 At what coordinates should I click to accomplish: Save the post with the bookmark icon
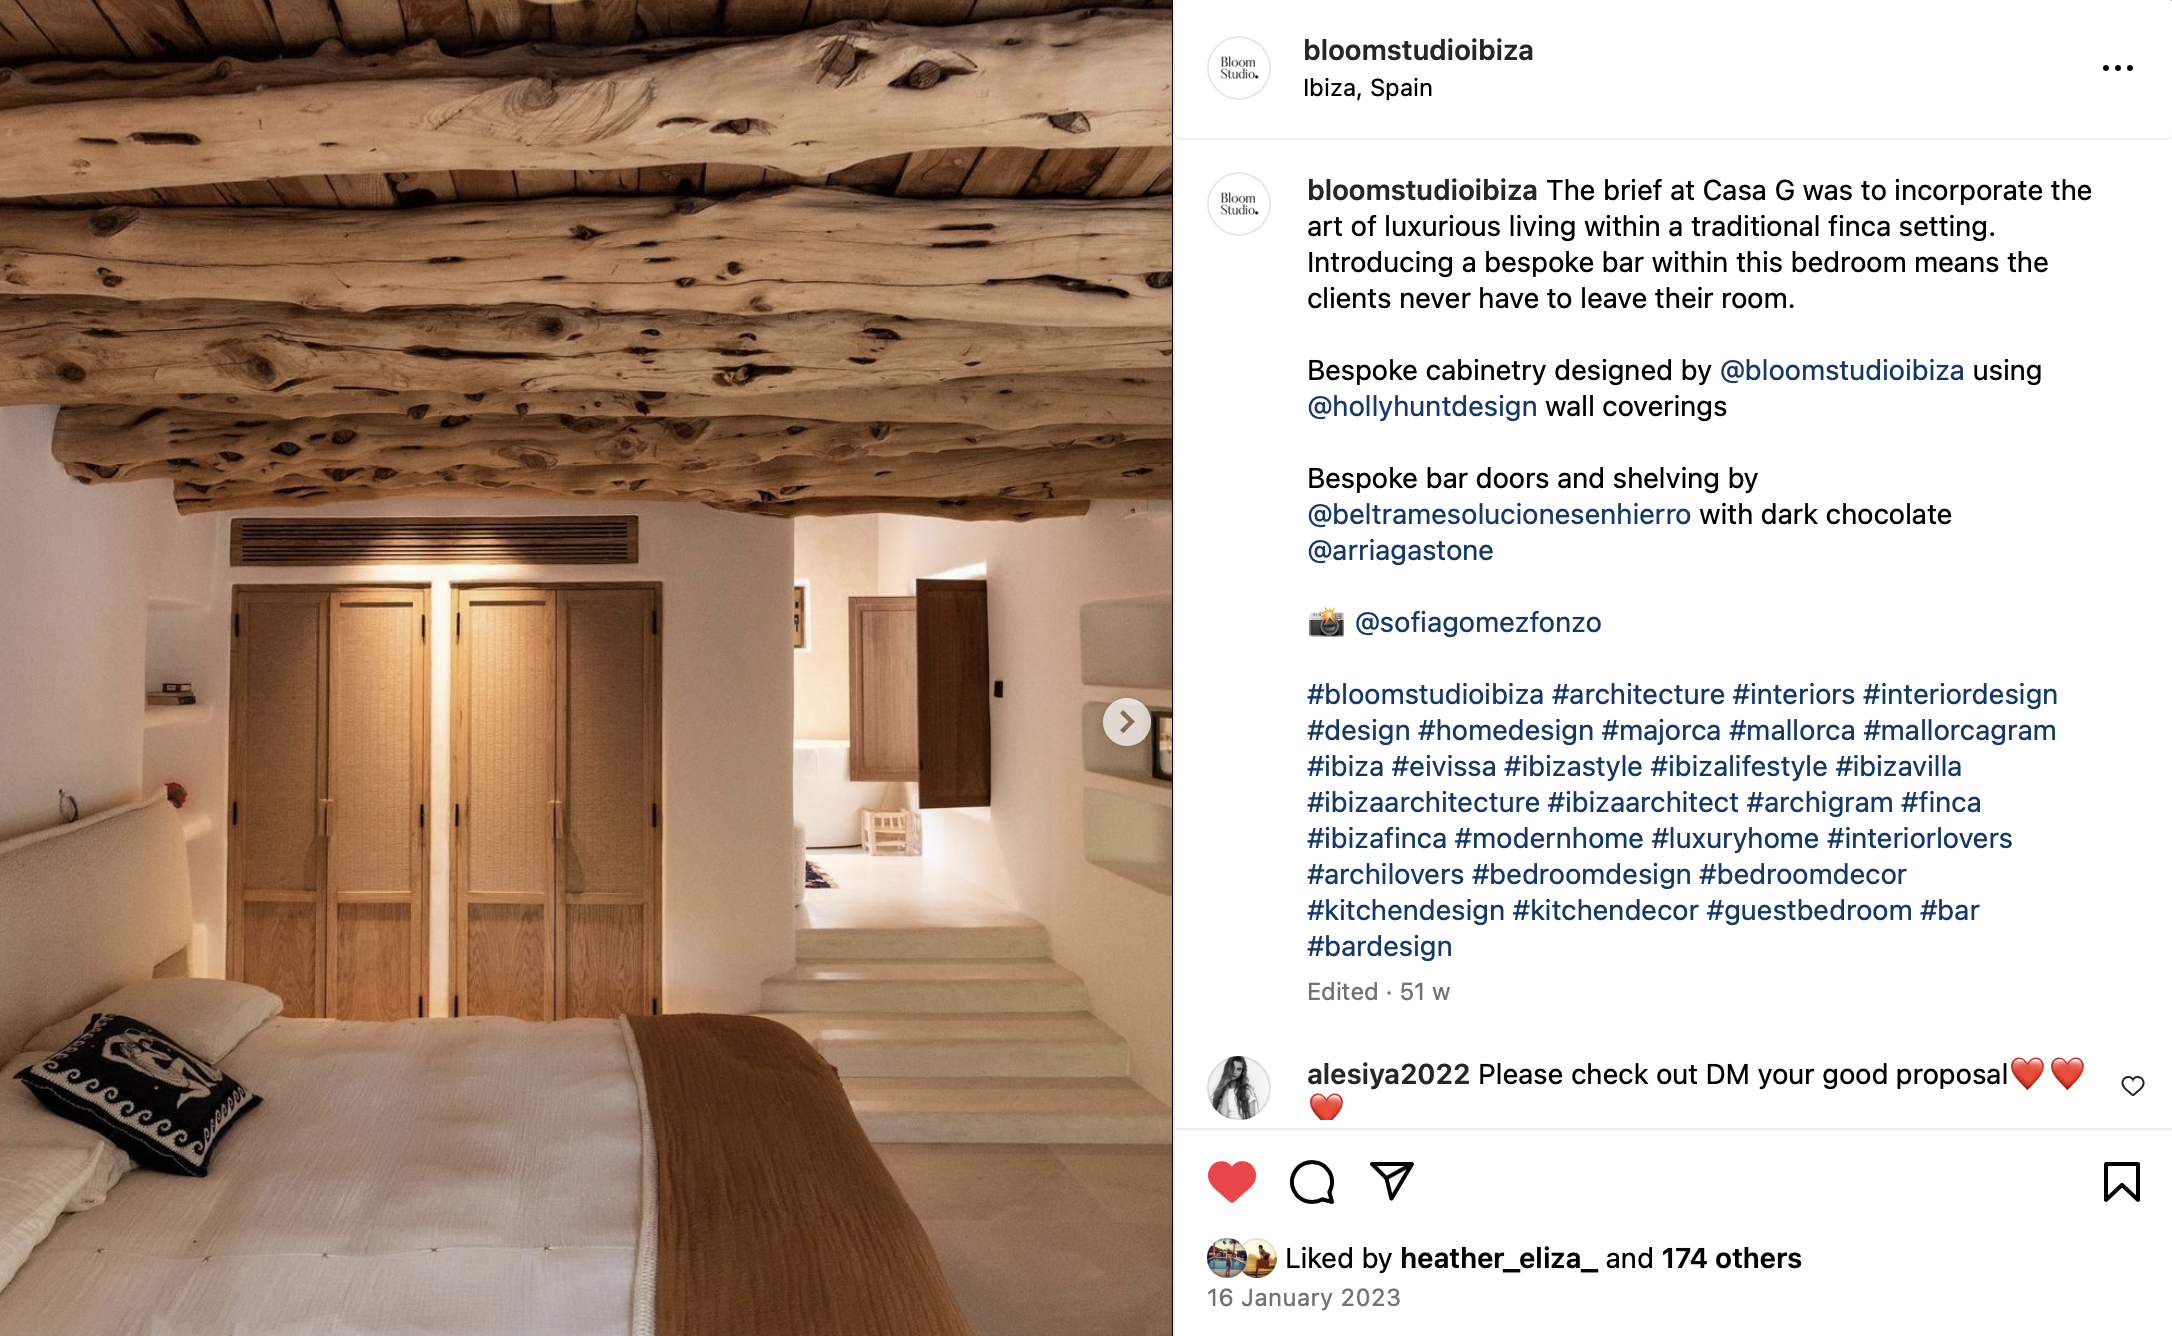coord(2121,1182)
